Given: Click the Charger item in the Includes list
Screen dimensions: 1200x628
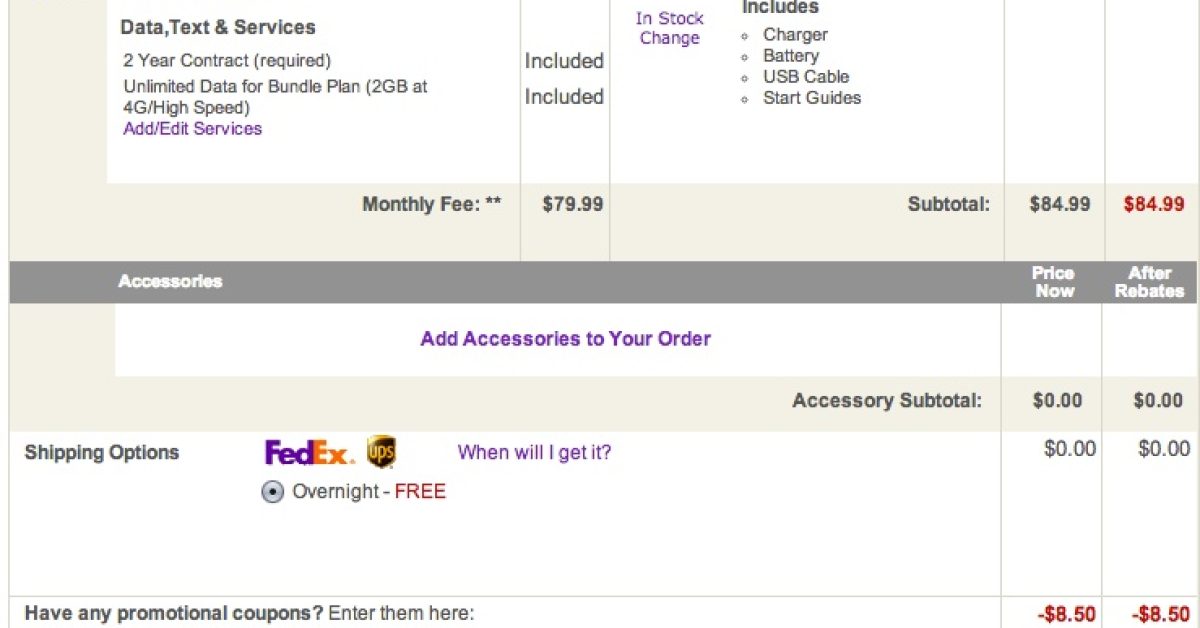Looking at the screenshot, I should coord(795,35).
